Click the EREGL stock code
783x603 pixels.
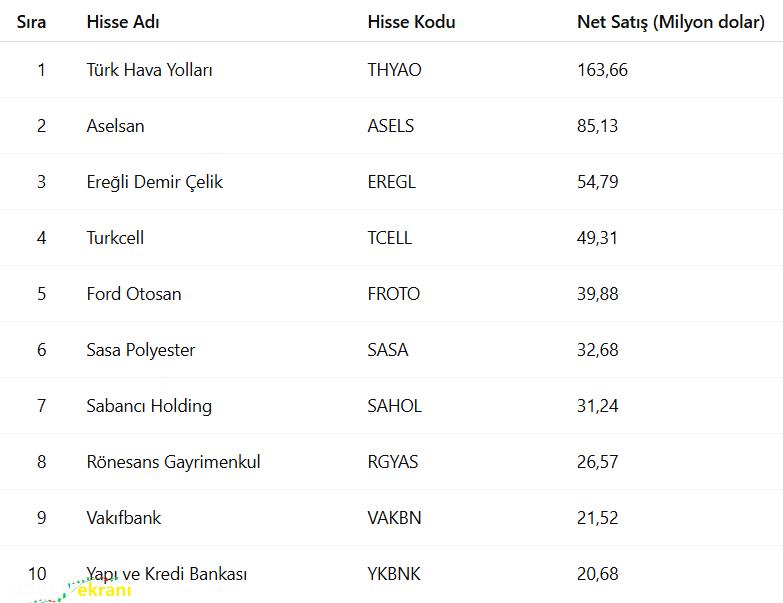click(x=391, y=182)
